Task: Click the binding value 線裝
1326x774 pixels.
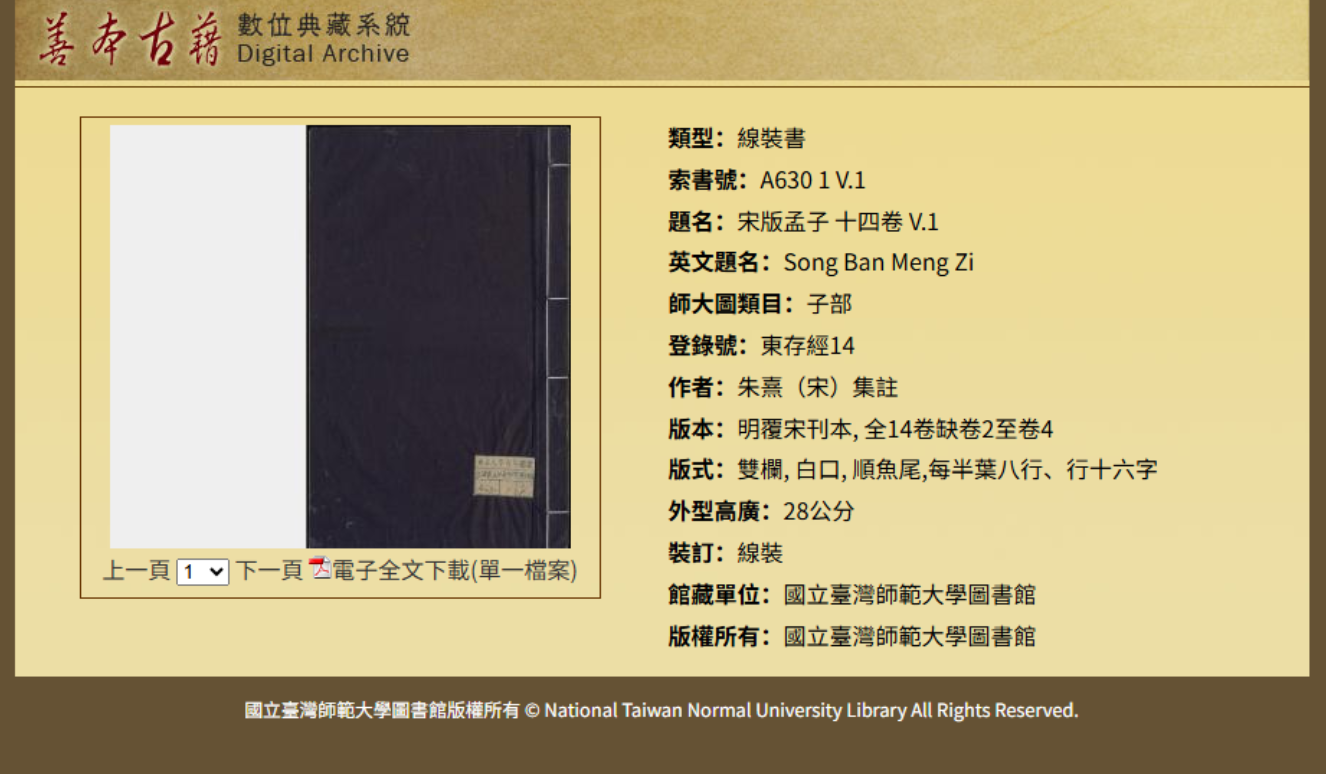Action: click(x=760, y=553)
